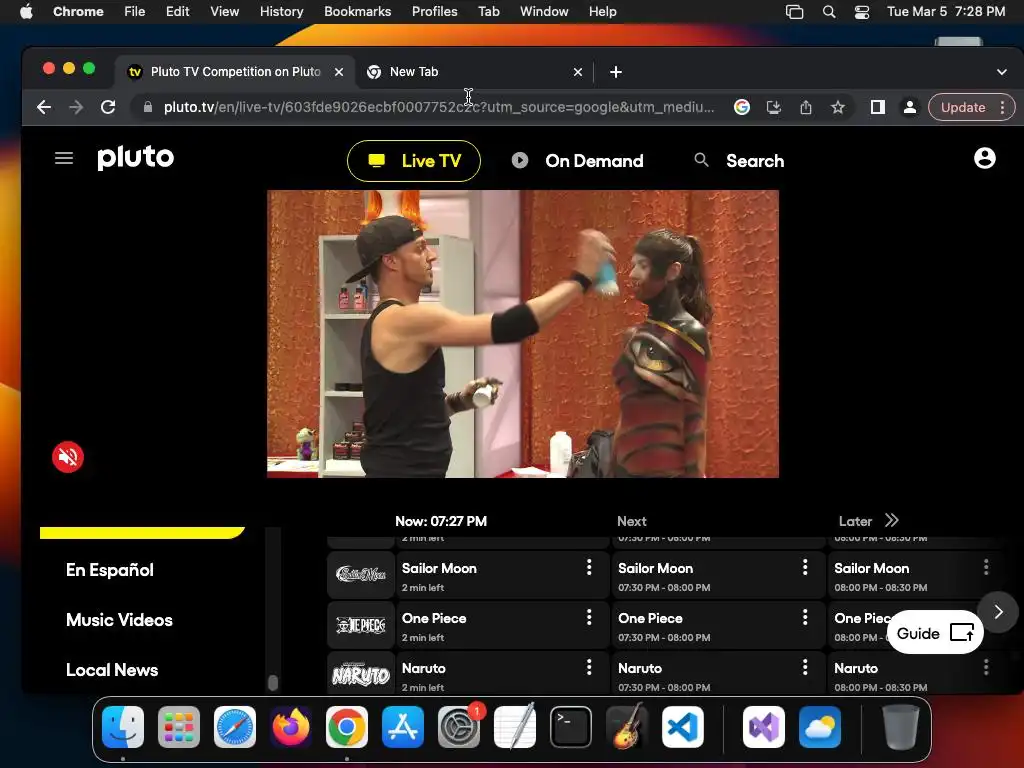Screen dimensions: 1024x768
Task: Select En Español category
Action: pyautogui.click(x=110, y=570)
